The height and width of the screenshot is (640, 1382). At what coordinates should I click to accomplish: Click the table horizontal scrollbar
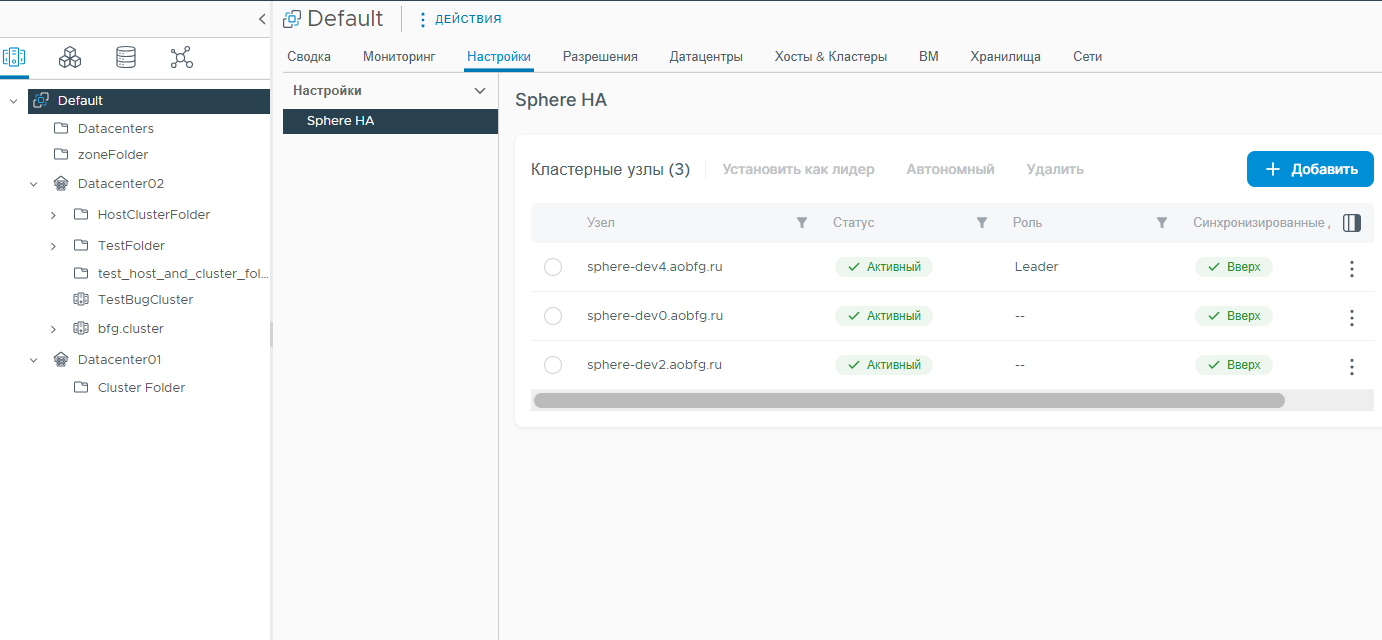click(x=909, y=400)
